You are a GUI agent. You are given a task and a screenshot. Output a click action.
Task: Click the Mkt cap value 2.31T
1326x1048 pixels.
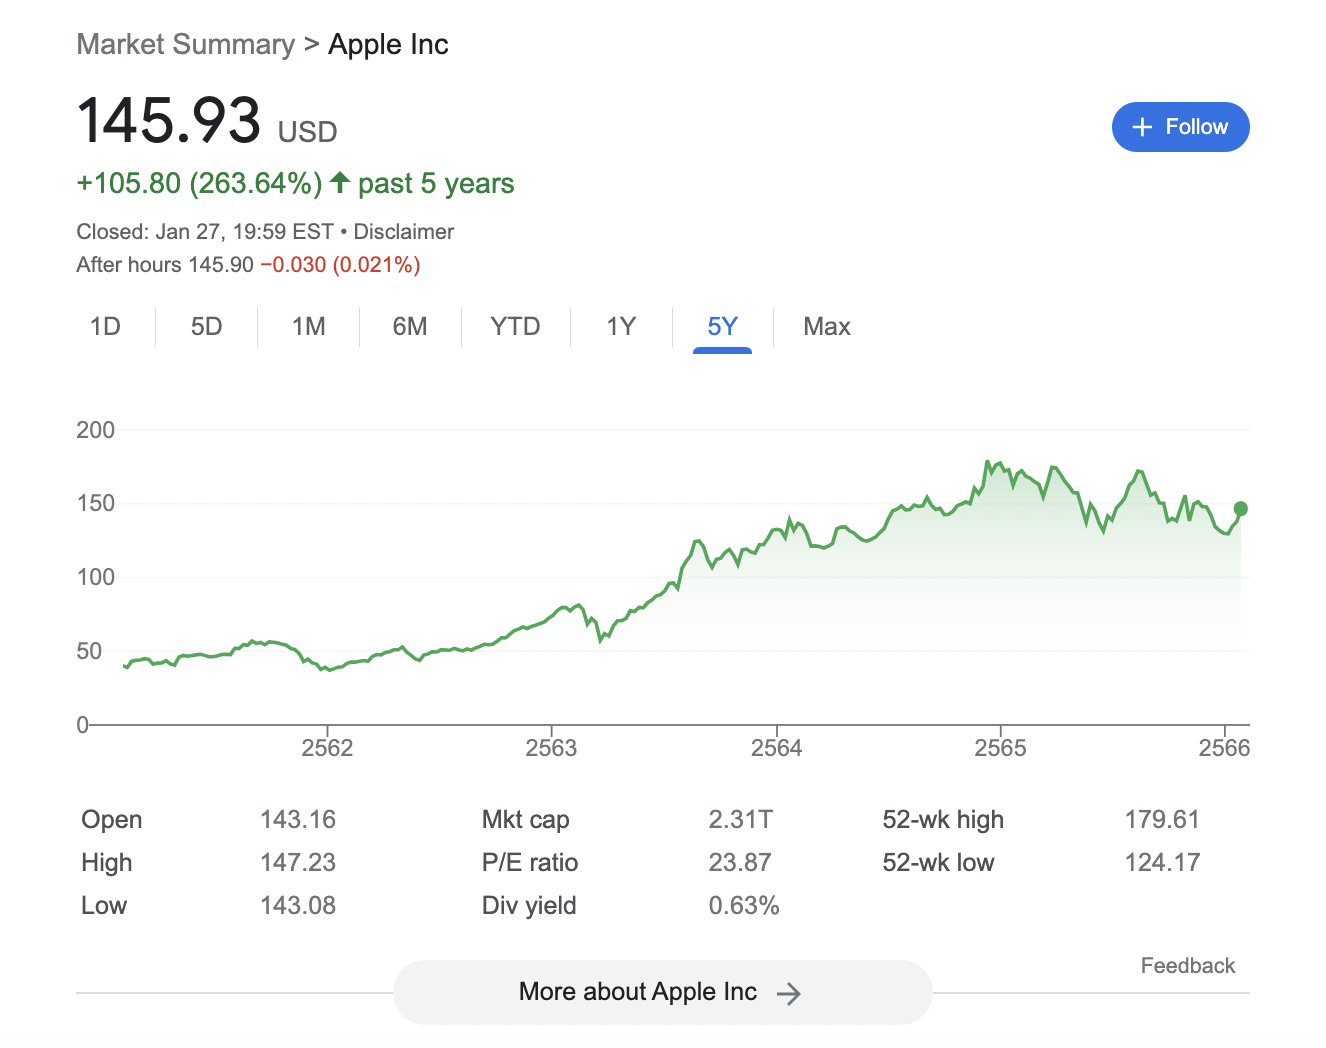click(x=740, y=820)
